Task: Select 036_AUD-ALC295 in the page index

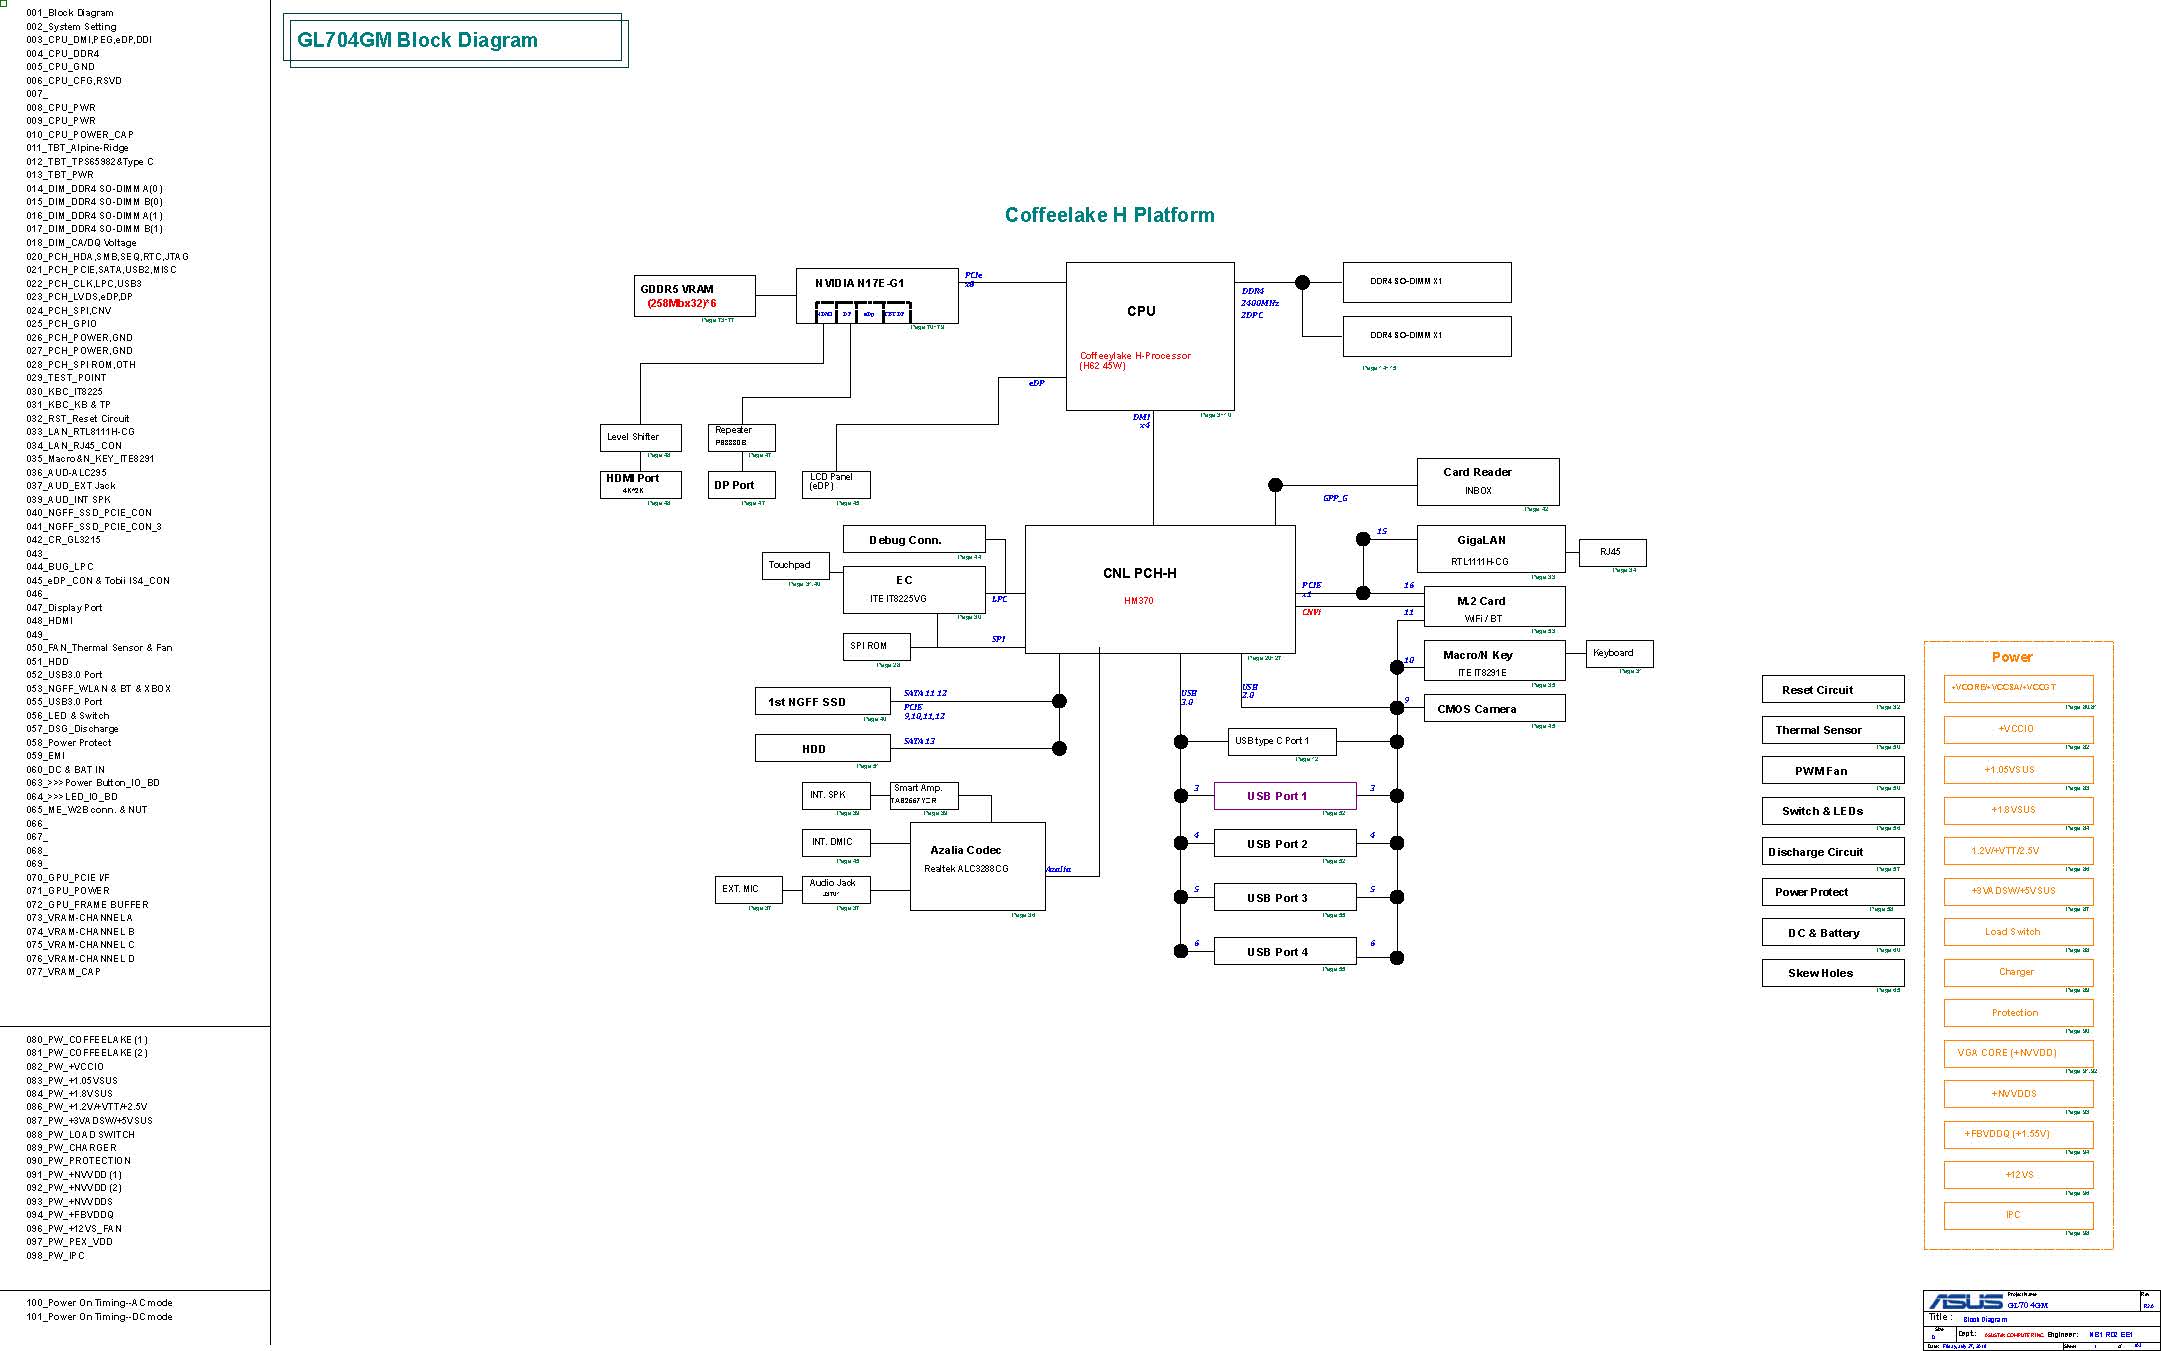Action: [66, 472]
